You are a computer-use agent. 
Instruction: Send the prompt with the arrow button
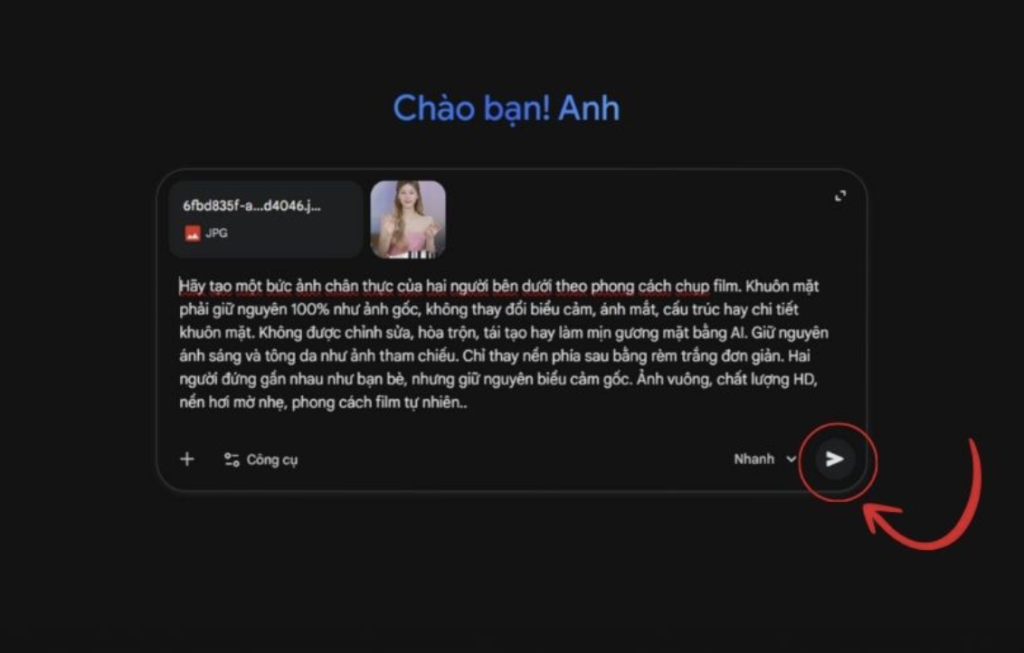[x=835, y=459]
